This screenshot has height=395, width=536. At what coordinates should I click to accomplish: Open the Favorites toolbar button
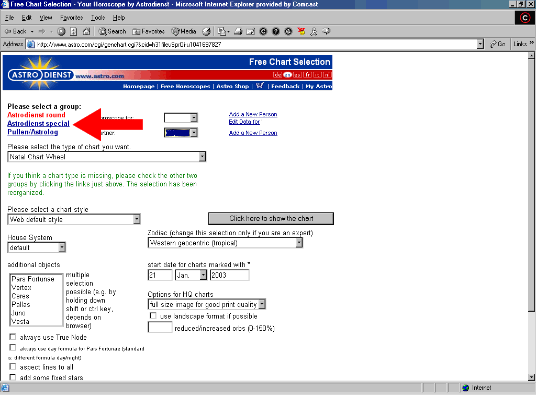pyautogui.click(x=148, y=31)
